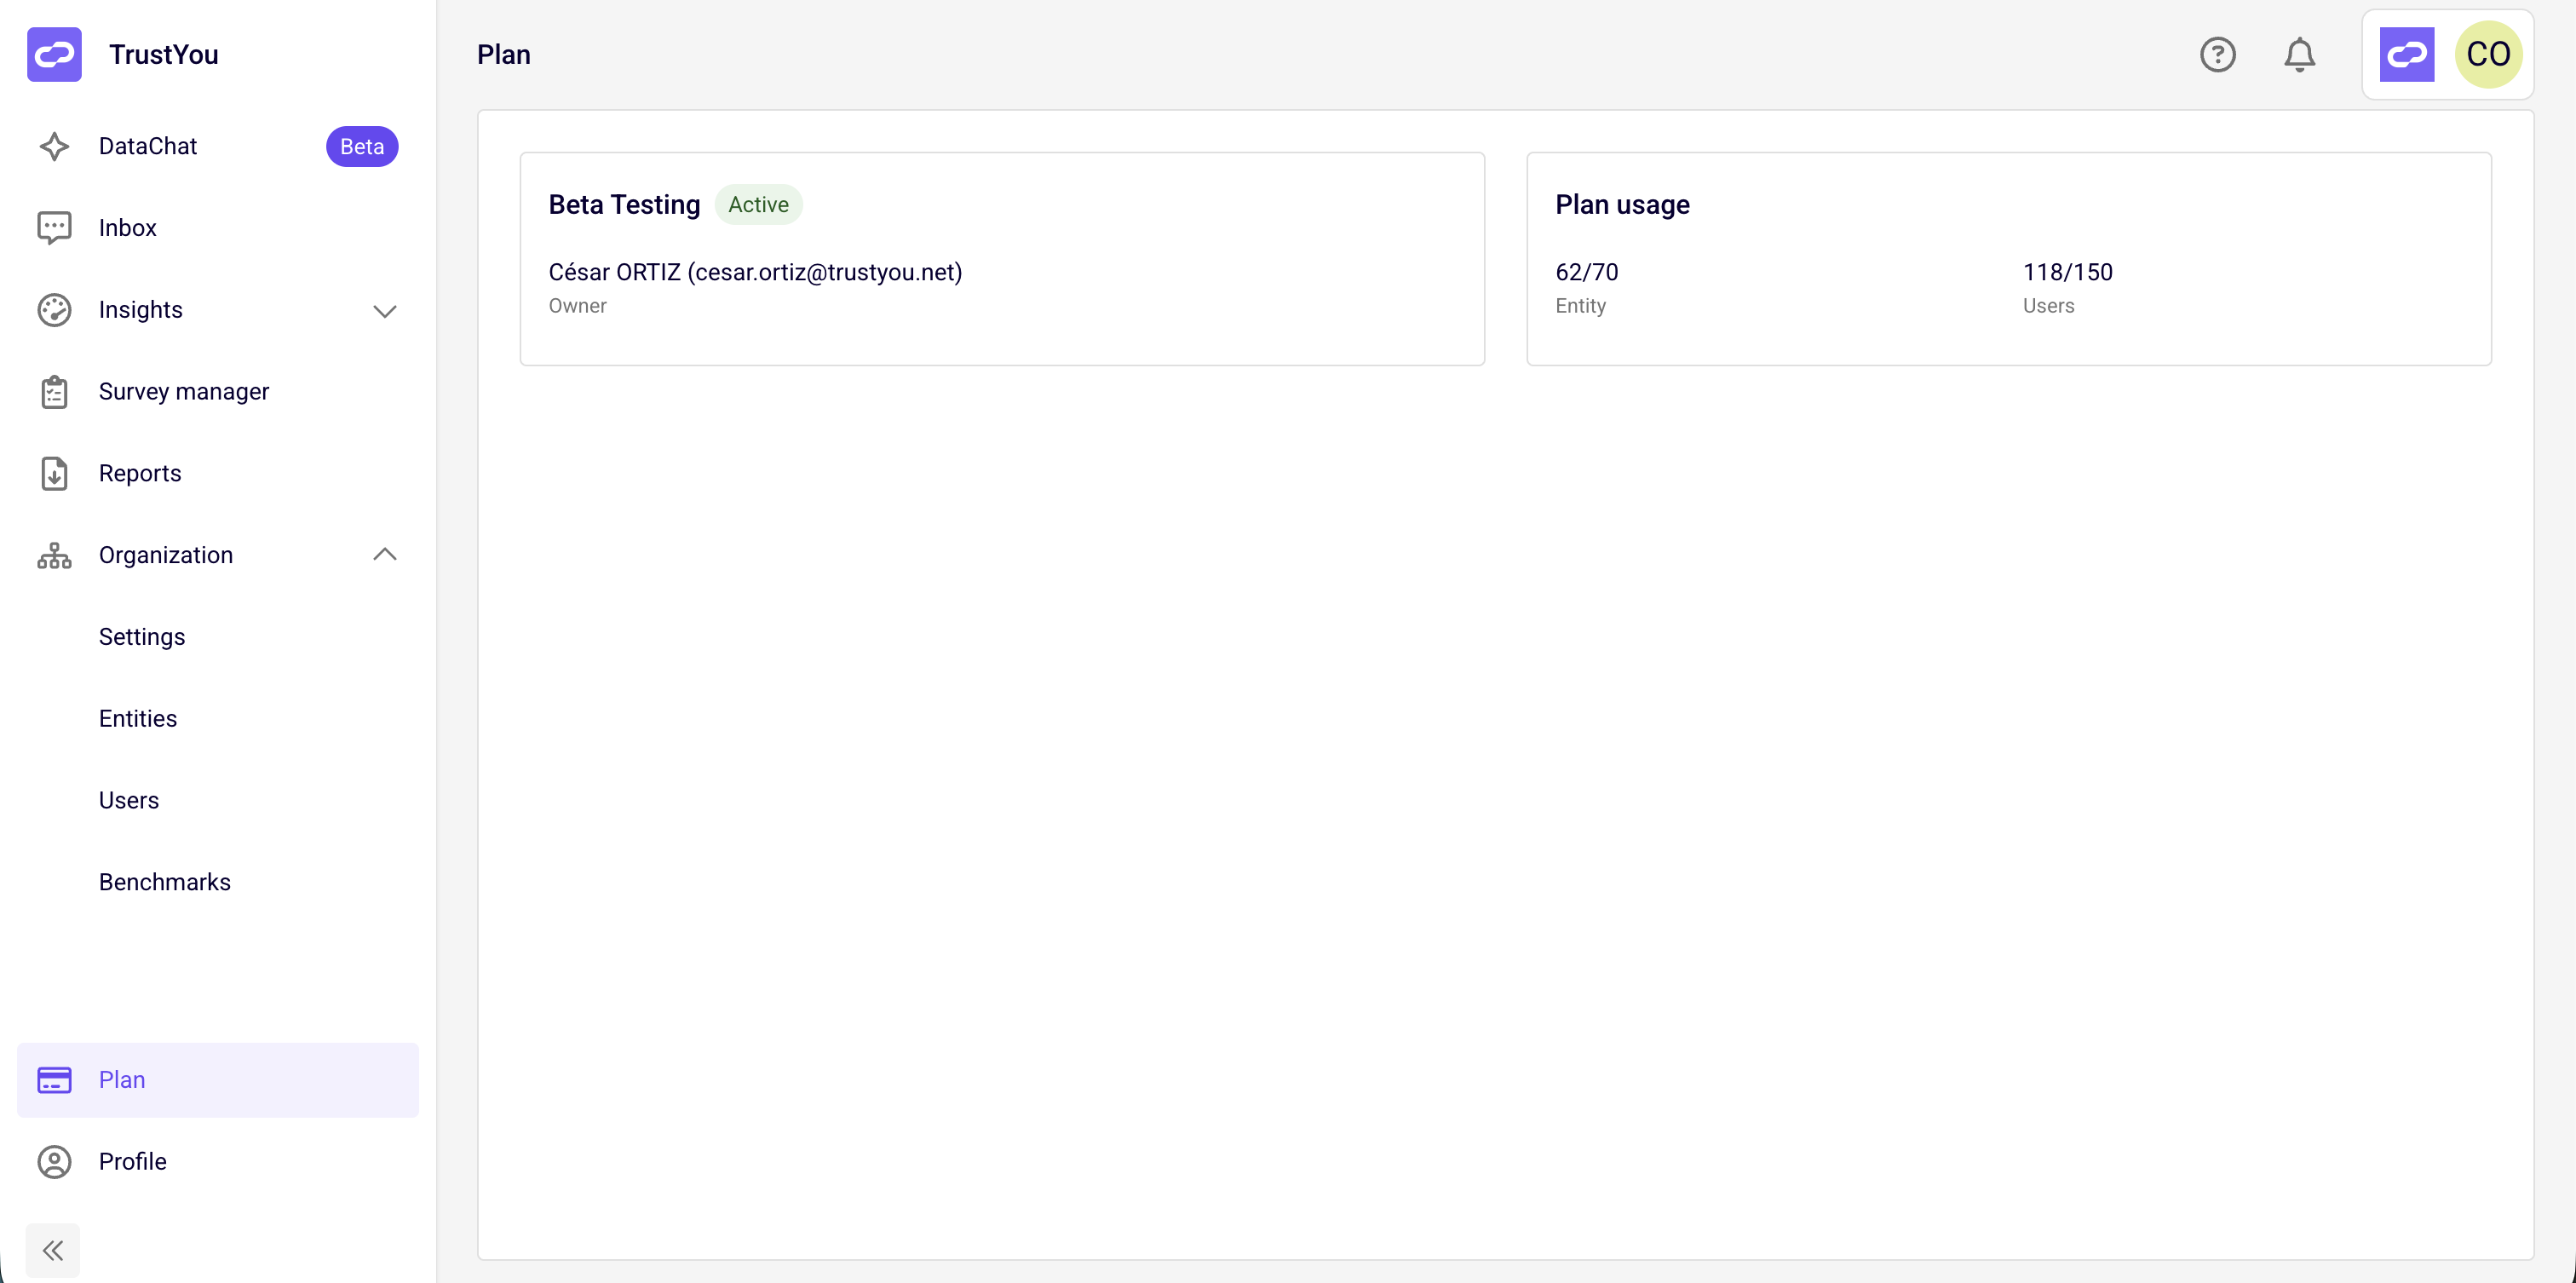The image size is (2576, 1283).
Task: Click the Beta badge next to DataChat
Action: 362,147
